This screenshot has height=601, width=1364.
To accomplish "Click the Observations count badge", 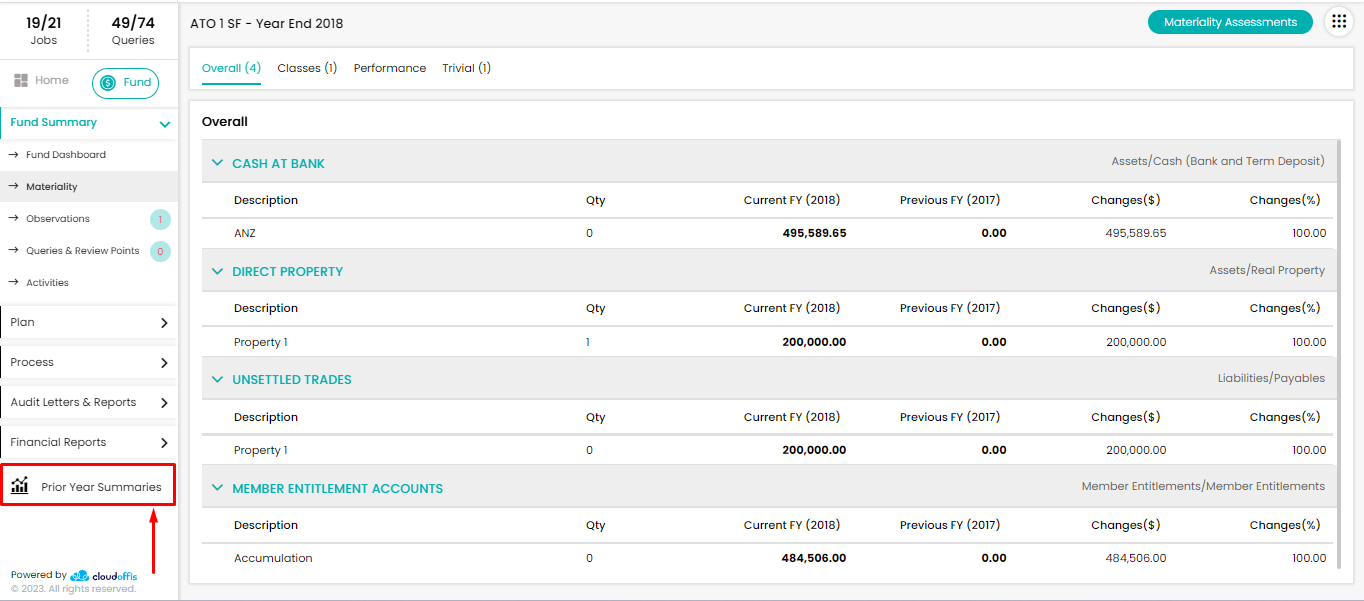I will point(160,219).
